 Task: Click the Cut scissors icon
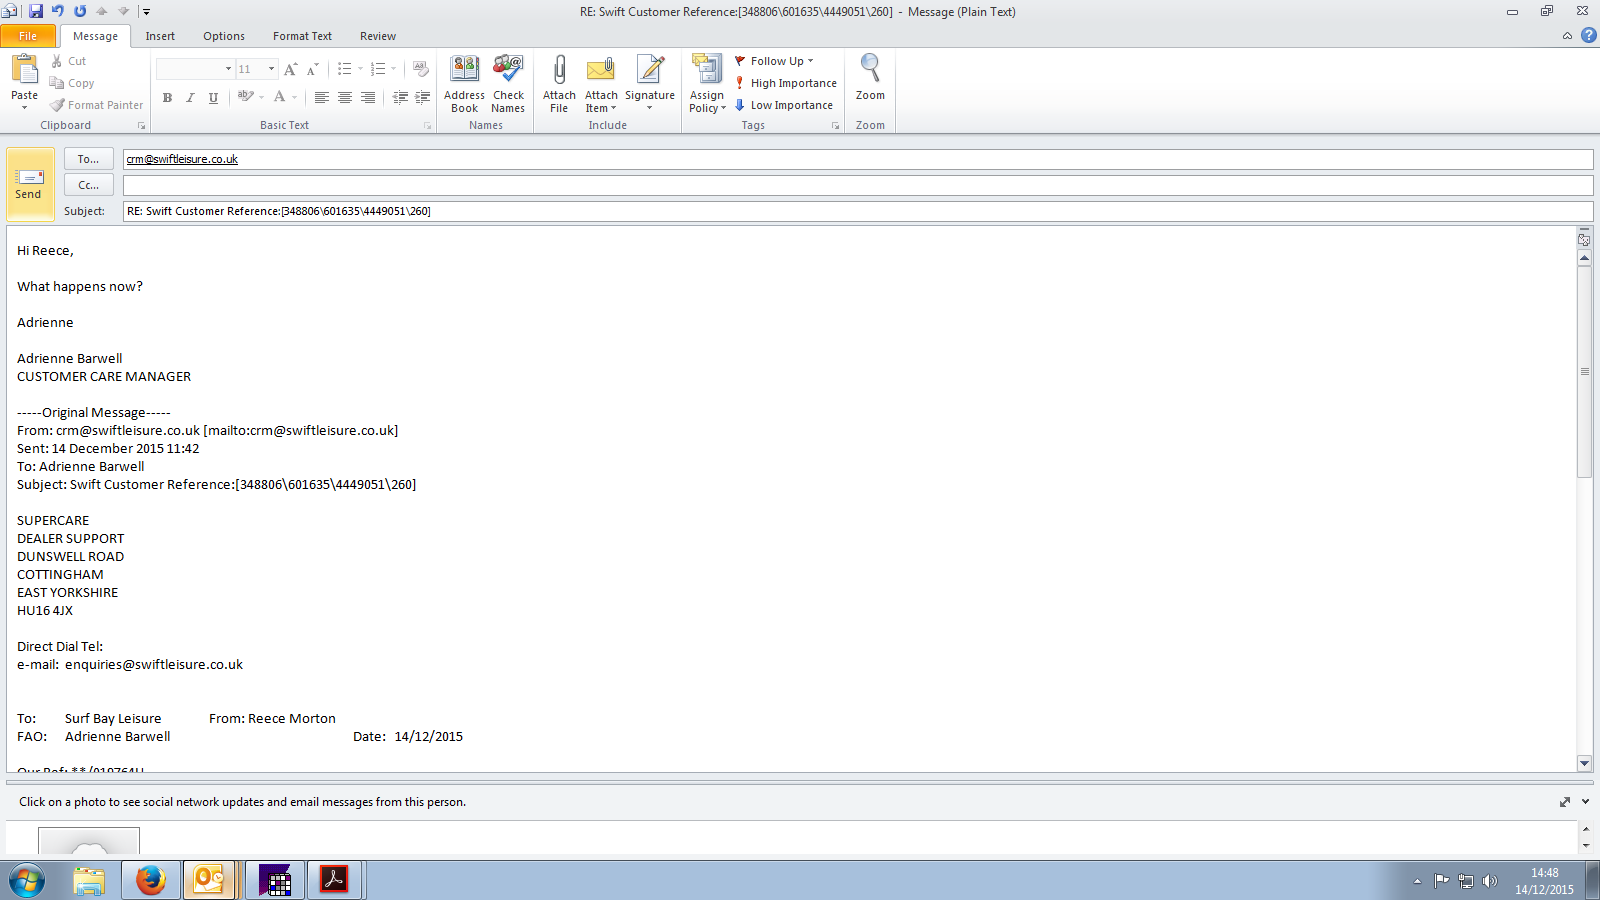(x=57, y=61)
